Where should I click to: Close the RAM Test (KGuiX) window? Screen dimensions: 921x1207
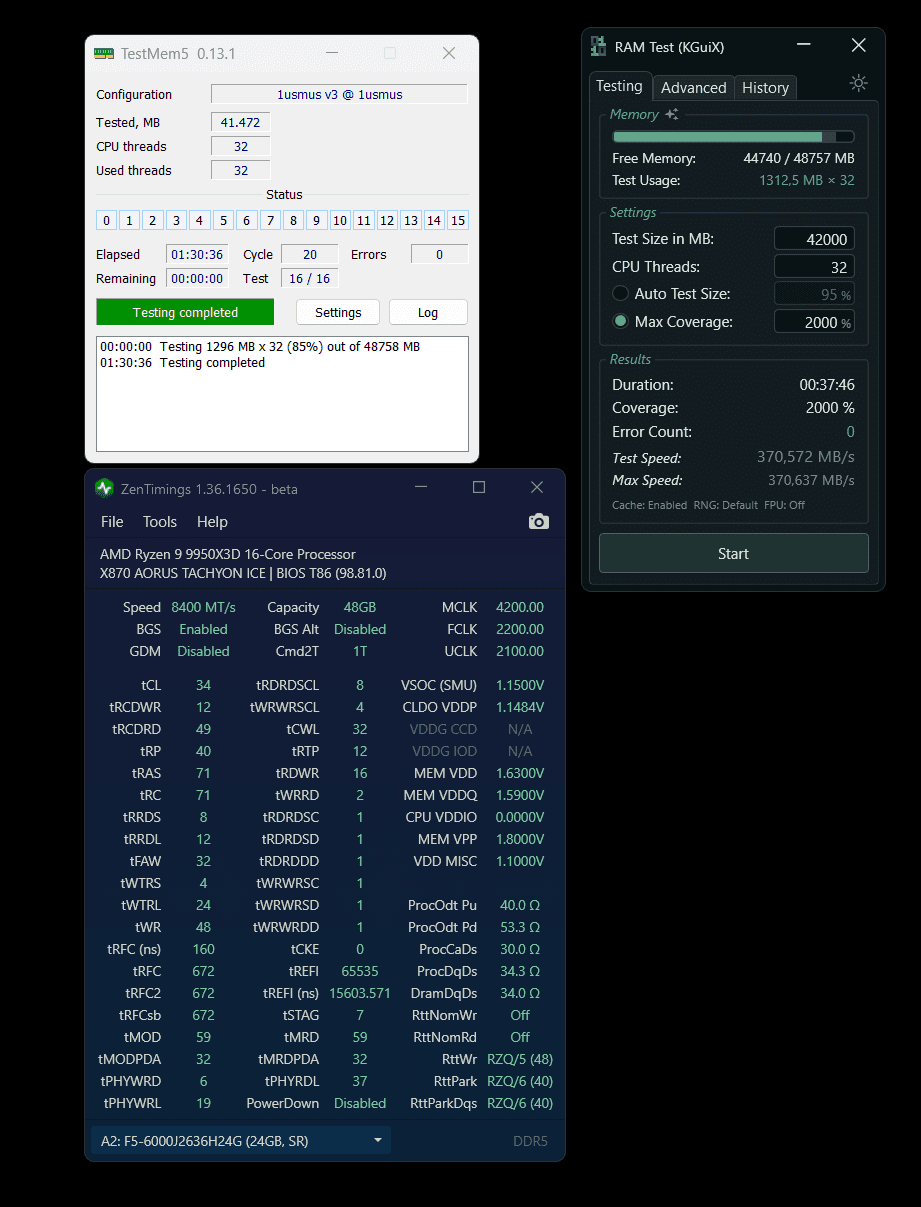[x=858, y=46]
